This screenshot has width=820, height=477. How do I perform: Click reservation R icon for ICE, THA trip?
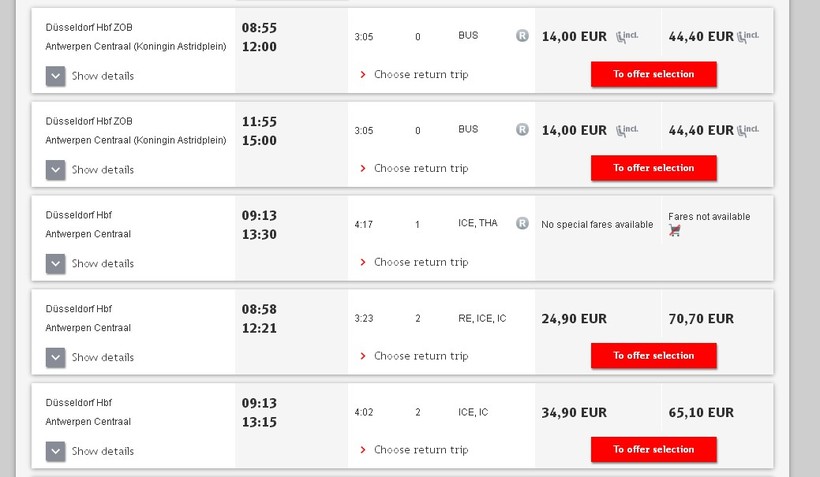tap(522, 224)
